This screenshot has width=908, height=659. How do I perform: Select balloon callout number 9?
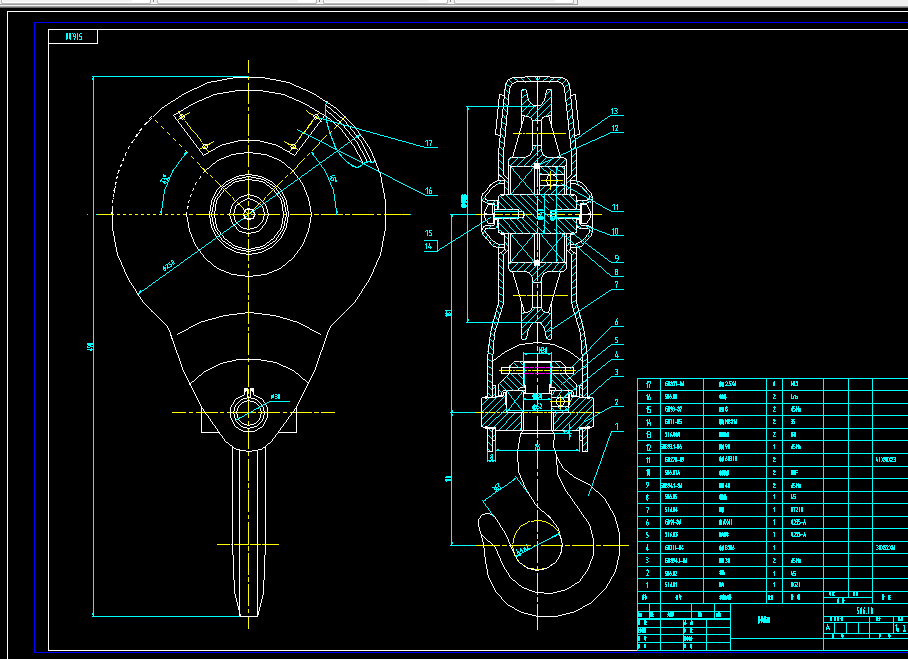click(617, 258)
